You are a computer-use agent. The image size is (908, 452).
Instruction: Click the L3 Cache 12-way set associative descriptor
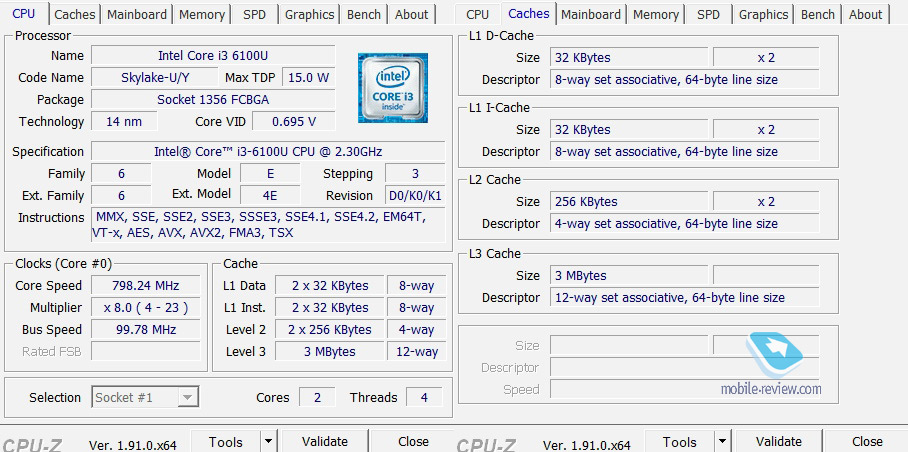(x=684, y=297)
